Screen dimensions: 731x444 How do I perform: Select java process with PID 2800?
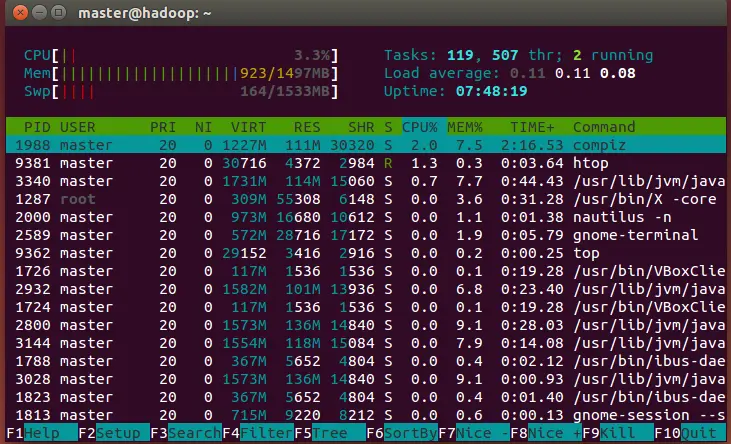(366, 325)
